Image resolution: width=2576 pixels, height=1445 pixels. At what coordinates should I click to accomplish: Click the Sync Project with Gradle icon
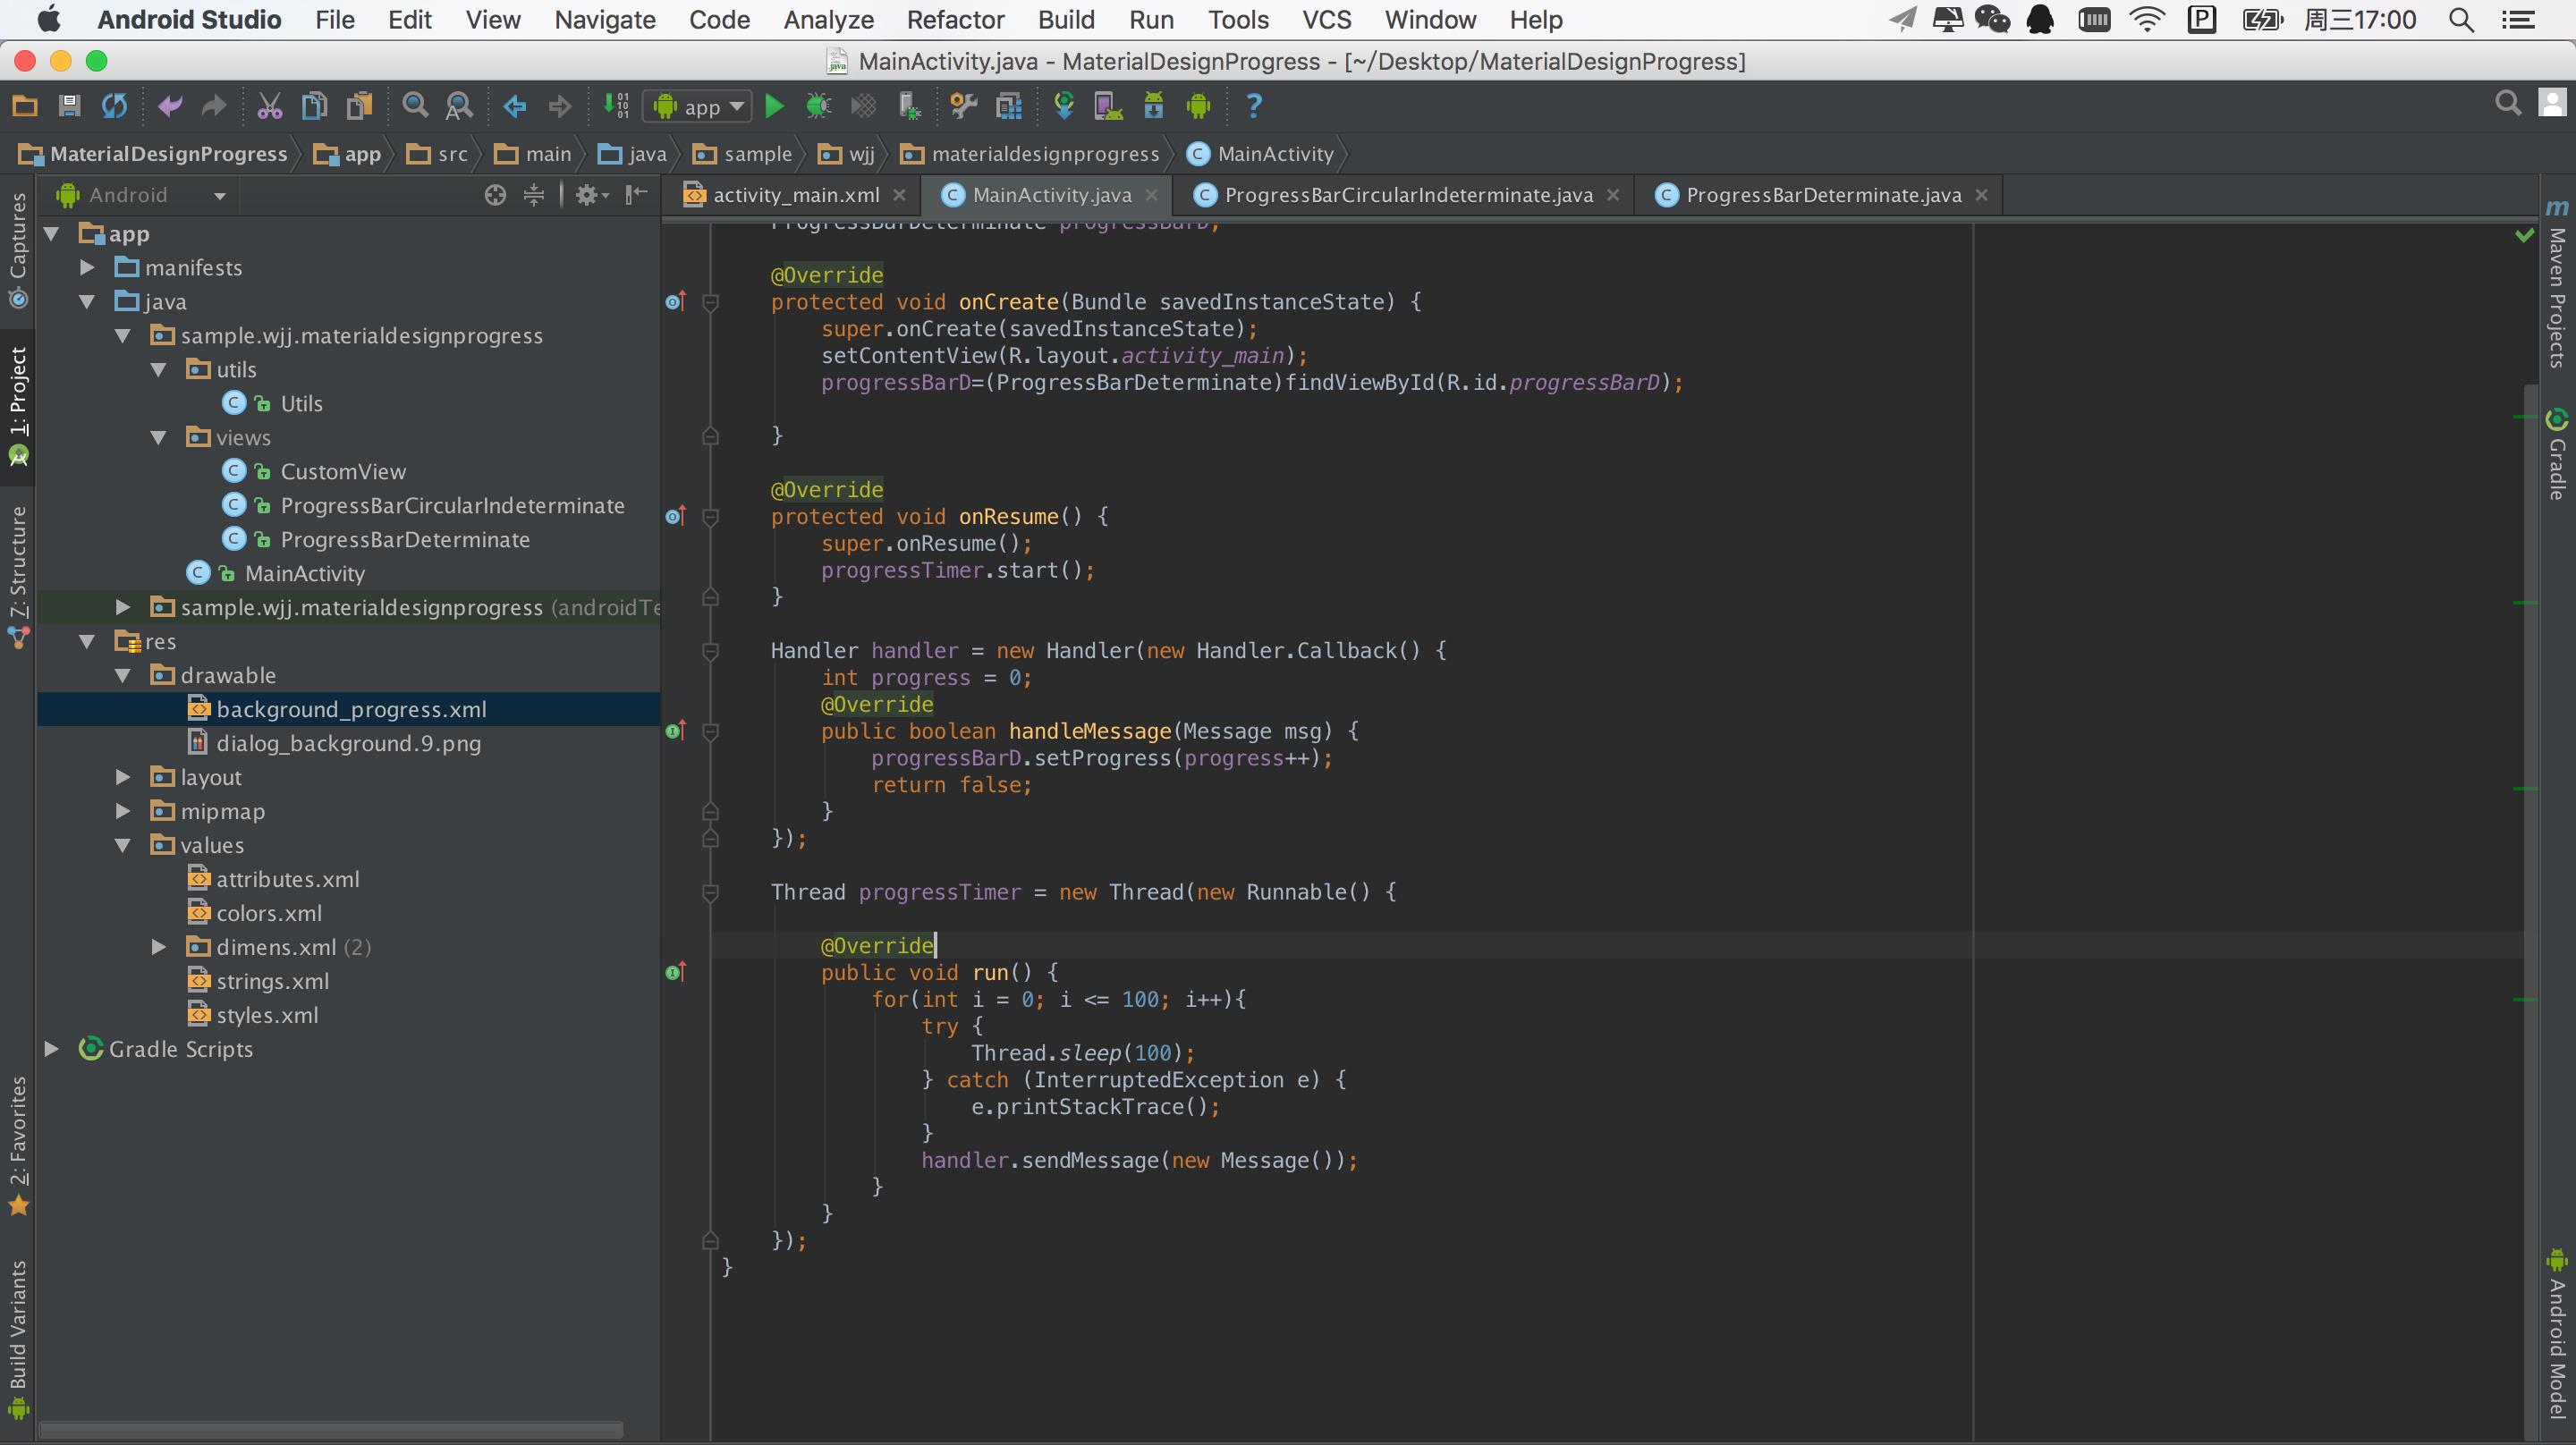pos(1064,106)
